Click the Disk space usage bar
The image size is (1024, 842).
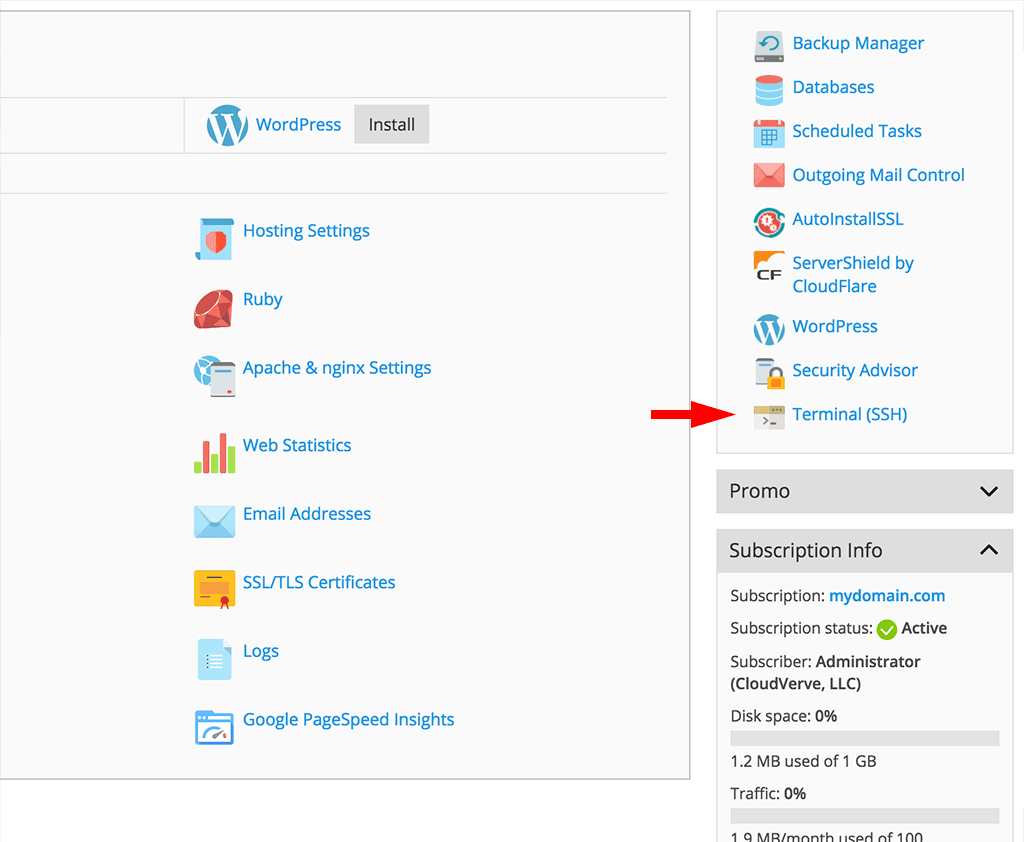[x=865, y=738]
